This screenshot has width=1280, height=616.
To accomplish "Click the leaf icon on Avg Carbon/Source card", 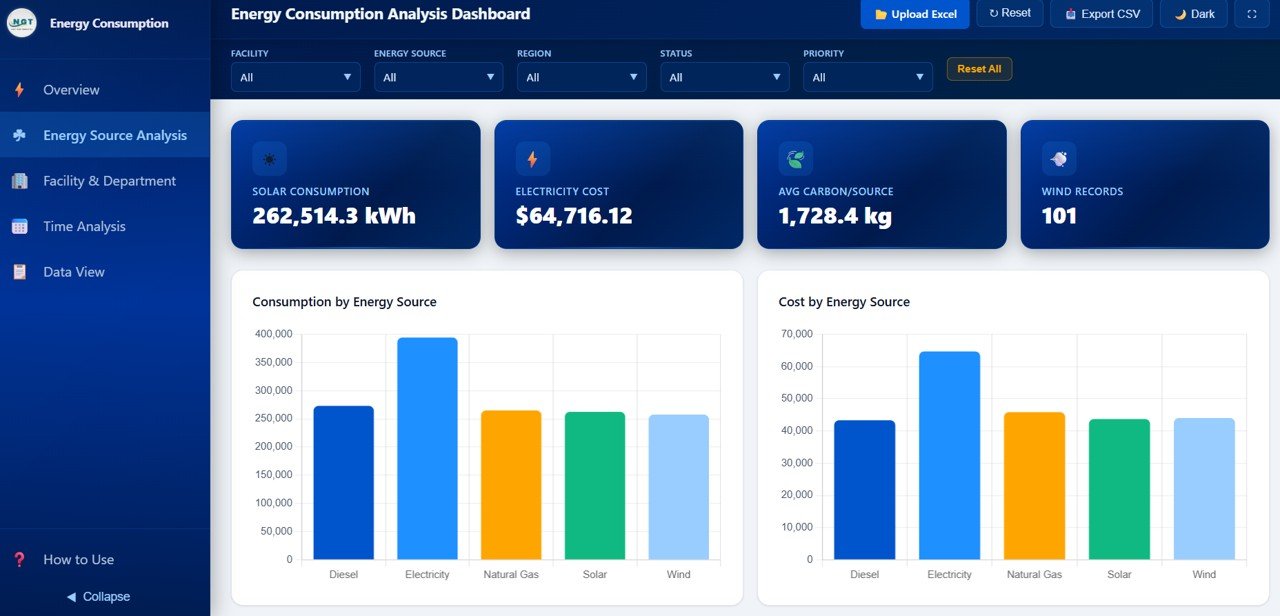I will click(x=795, y=159).
